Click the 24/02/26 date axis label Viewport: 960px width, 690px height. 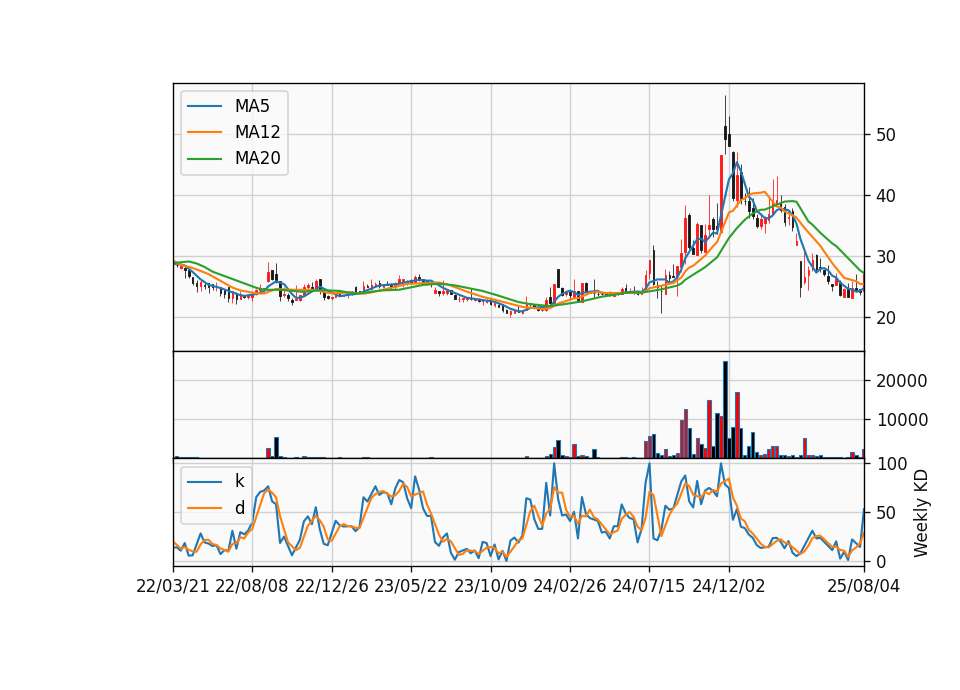coord(569,586)
